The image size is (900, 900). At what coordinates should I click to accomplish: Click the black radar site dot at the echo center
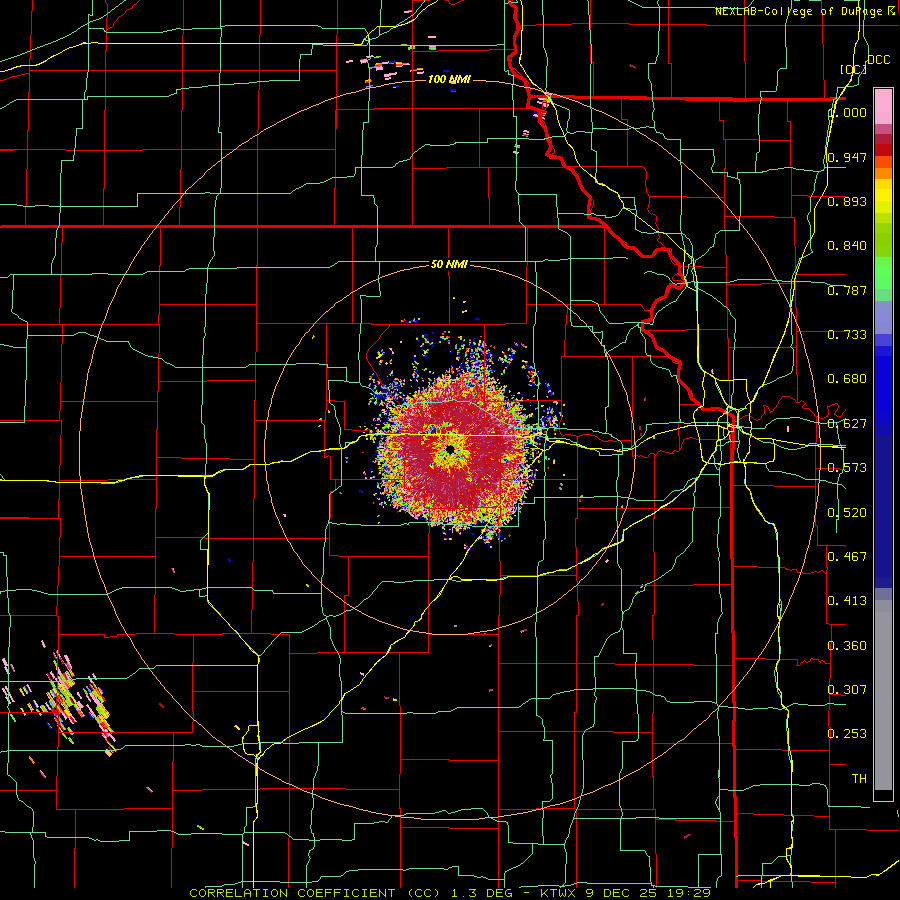(x=450, y=449)
